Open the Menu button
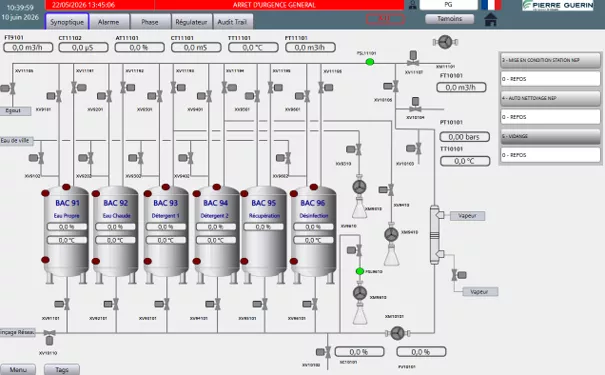Image resolution: width=605 pixels, height=375 pixels. tap(18, 370)
